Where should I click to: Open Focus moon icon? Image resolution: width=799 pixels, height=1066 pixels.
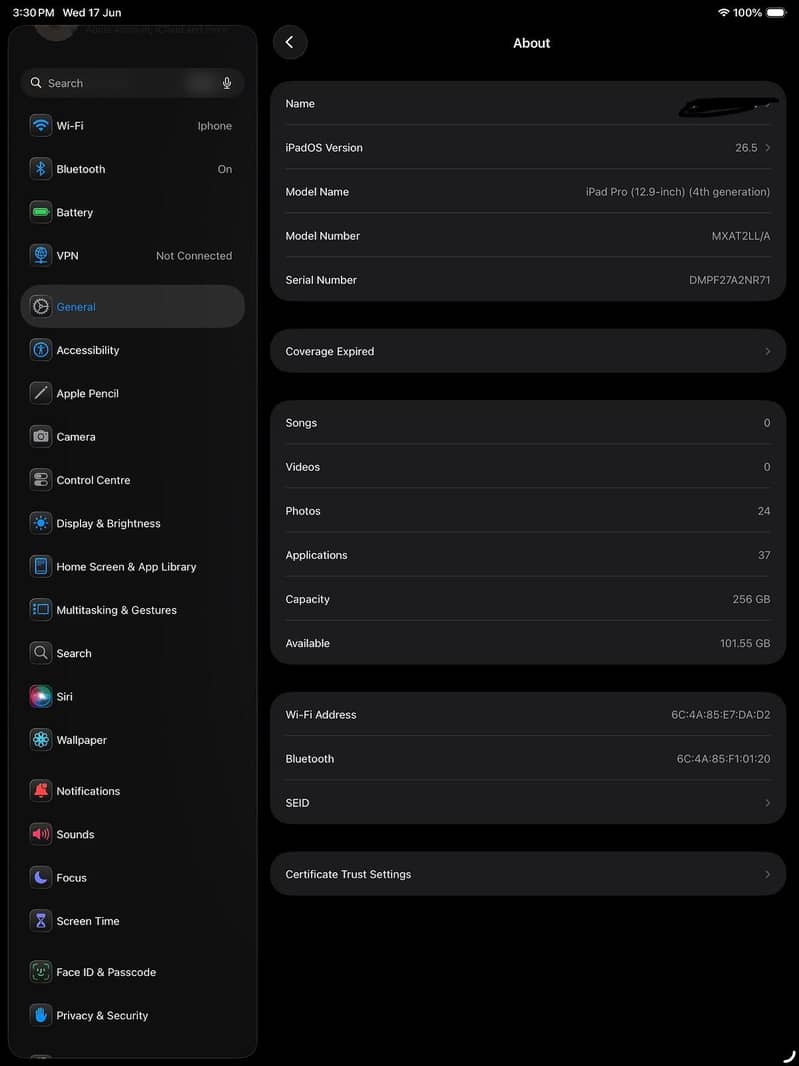pyautogui.click(x=41, y=878)
